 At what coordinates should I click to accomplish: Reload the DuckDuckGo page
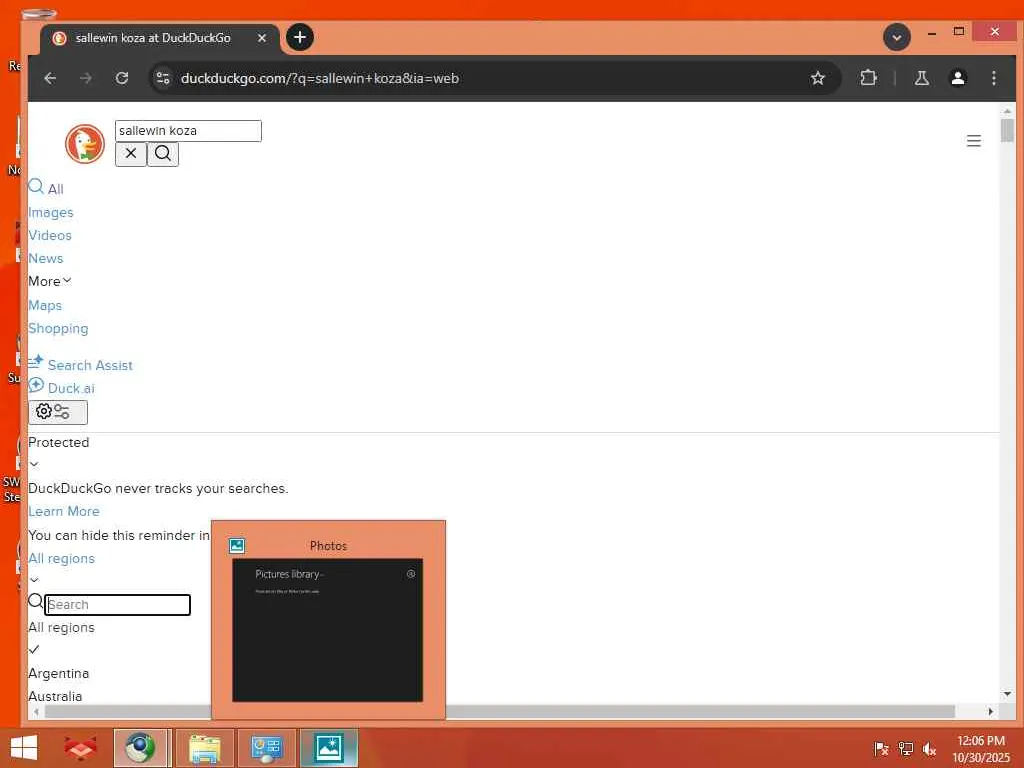coord(121,78)
